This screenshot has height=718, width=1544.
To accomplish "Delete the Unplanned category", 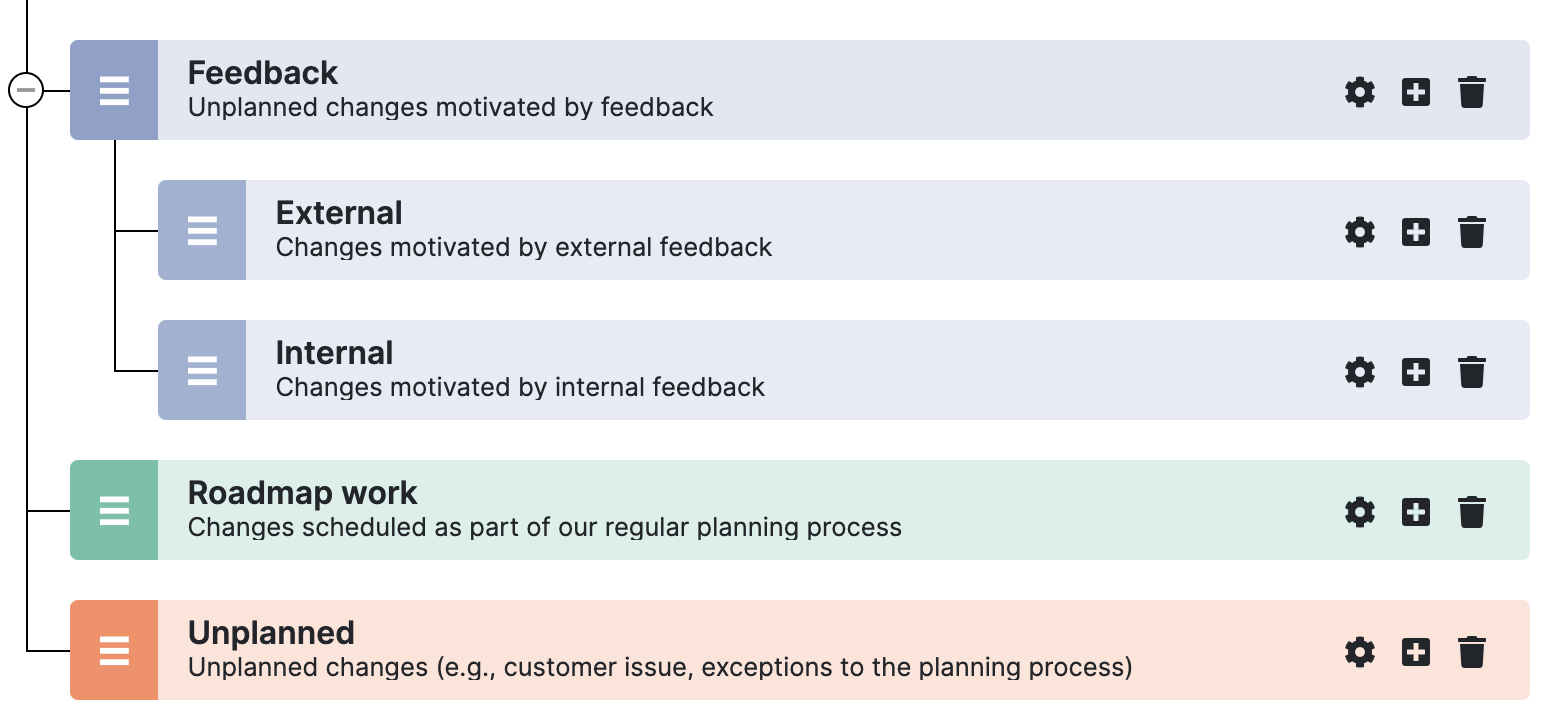I will [x=1471, y=652].
